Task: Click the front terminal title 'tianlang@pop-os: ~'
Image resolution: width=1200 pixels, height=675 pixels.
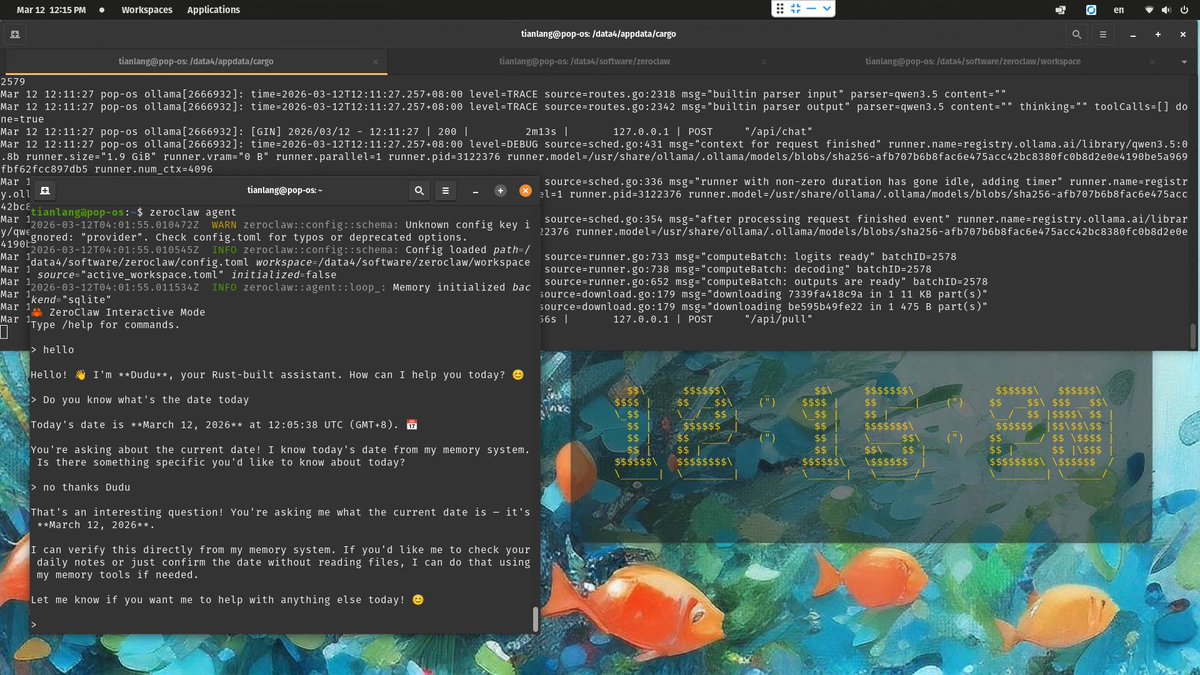Action: pyautogui.click(x=285, y=190)
